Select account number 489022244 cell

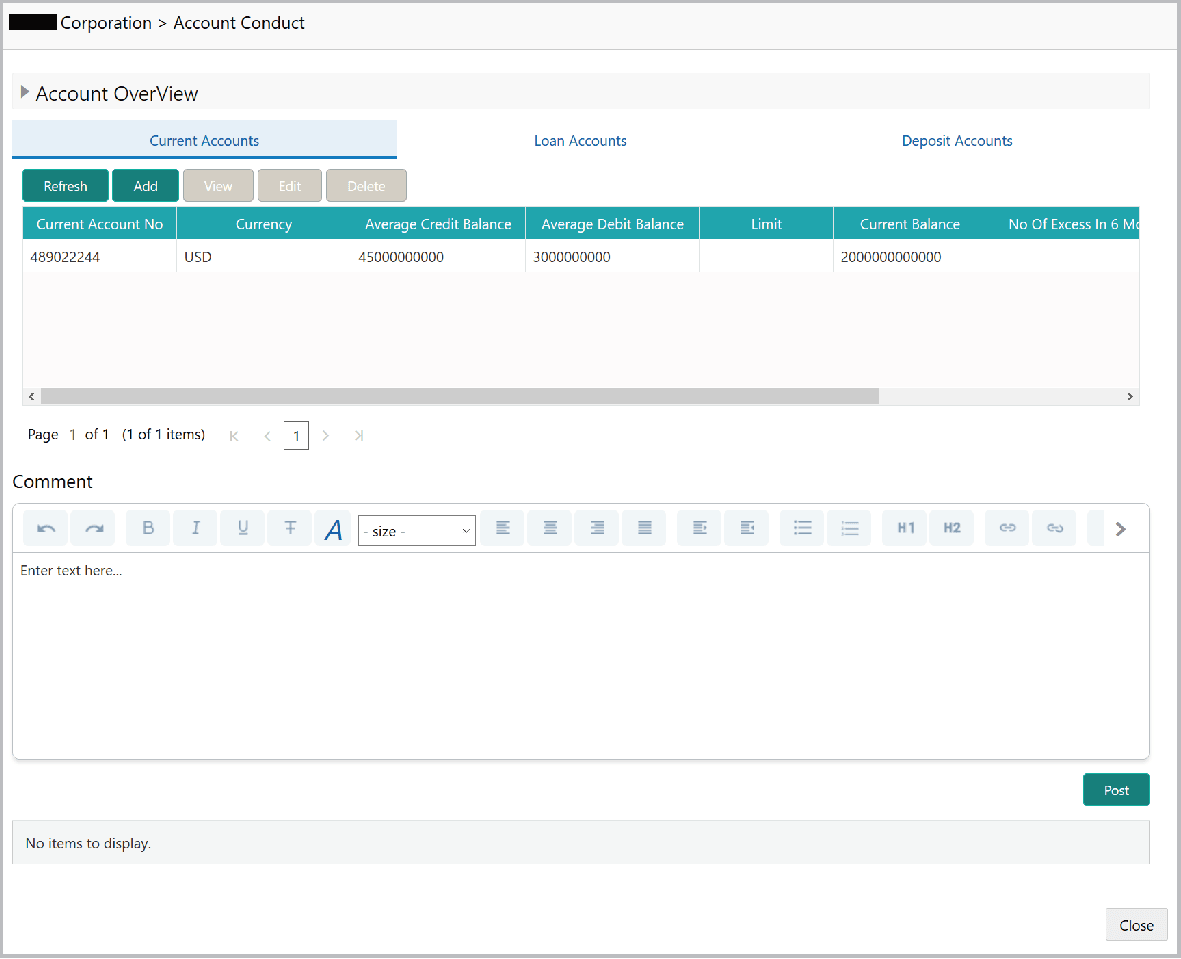(x=99, y=257)
